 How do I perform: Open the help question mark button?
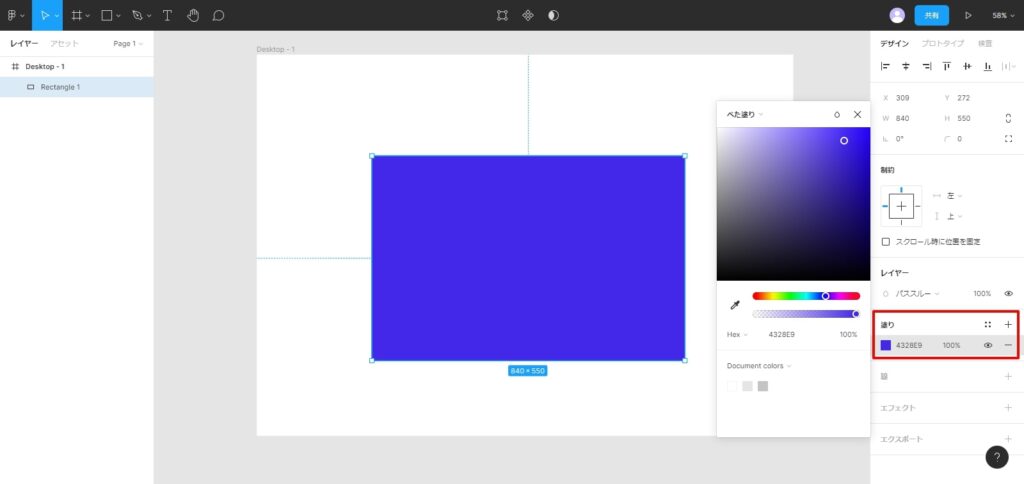click(997, 457)
